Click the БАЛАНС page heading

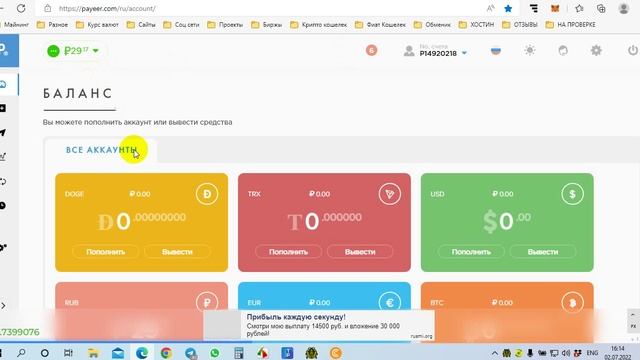(x=78, y=93)
